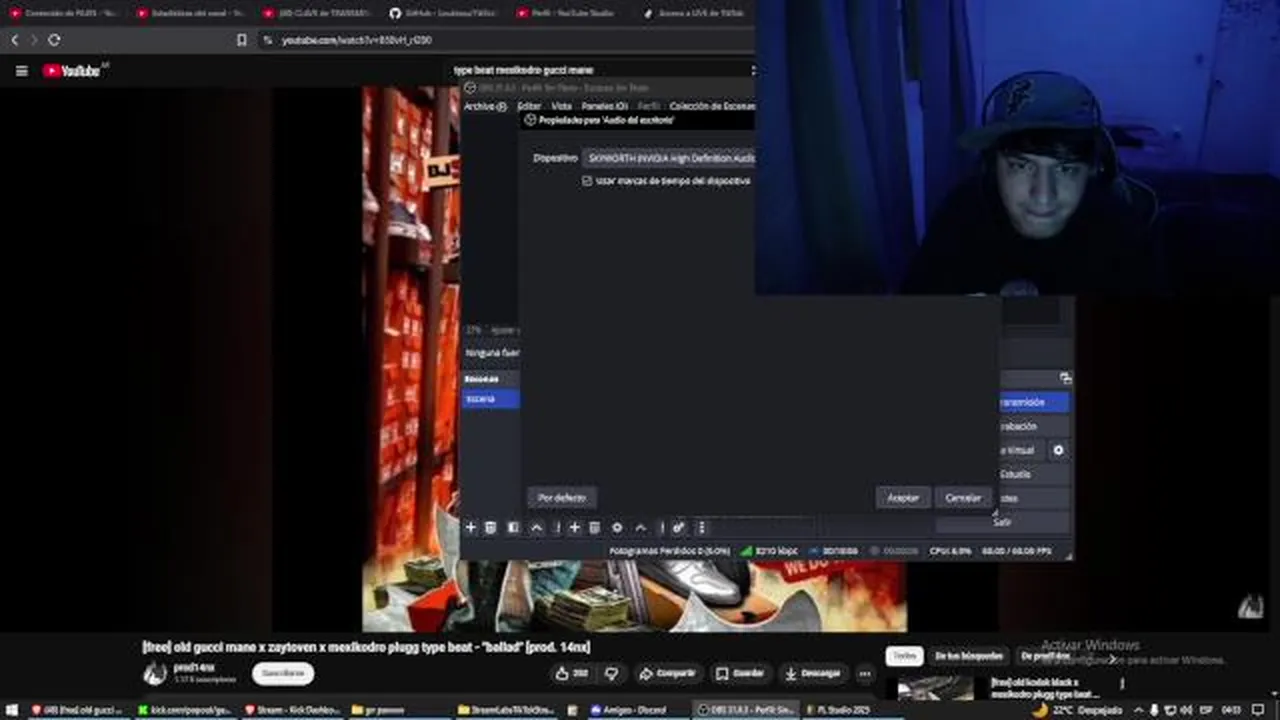Reload the YouTube page
The width and height of the screenshot is (1280, 720).
tap(54, 40)
